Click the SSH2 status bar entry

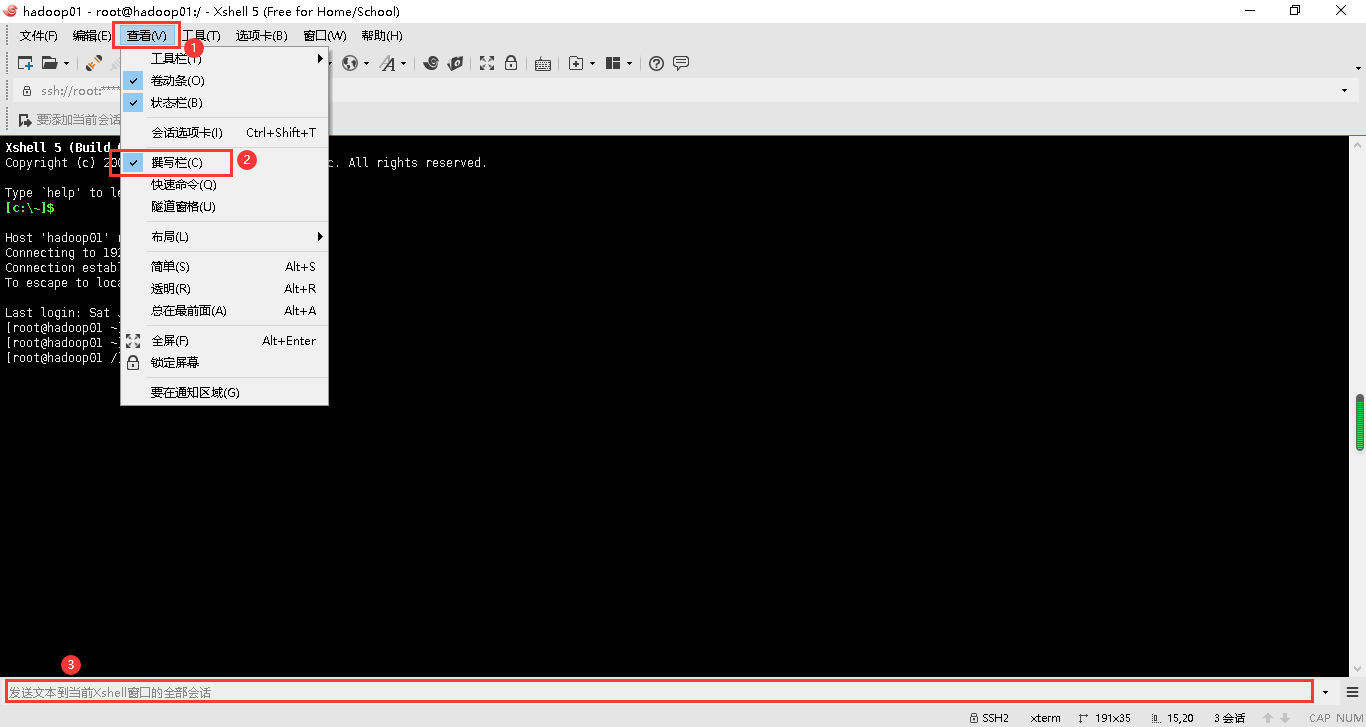click(x=989, y=718)
